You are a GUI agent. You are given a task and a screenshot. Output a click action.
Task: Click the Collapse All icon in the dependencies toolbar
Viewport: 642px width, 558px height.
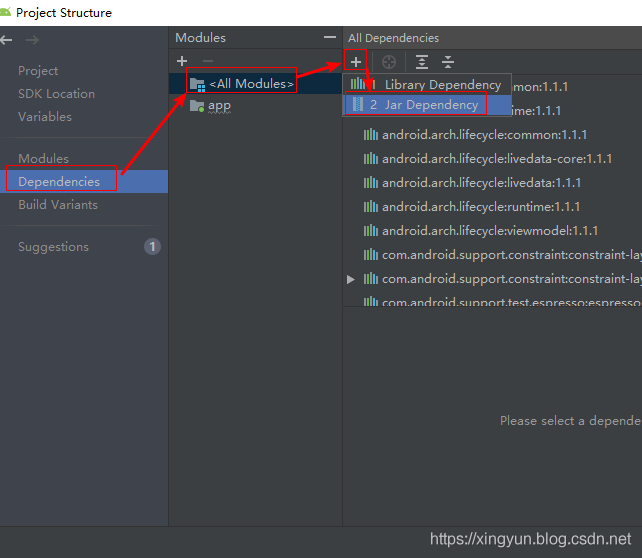(x=448, y=62)
